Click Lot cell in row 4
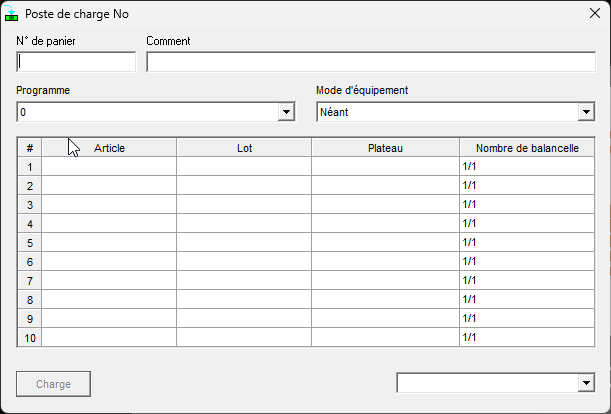The width and height of the screenshot is (611, 414). click(244, 224)
